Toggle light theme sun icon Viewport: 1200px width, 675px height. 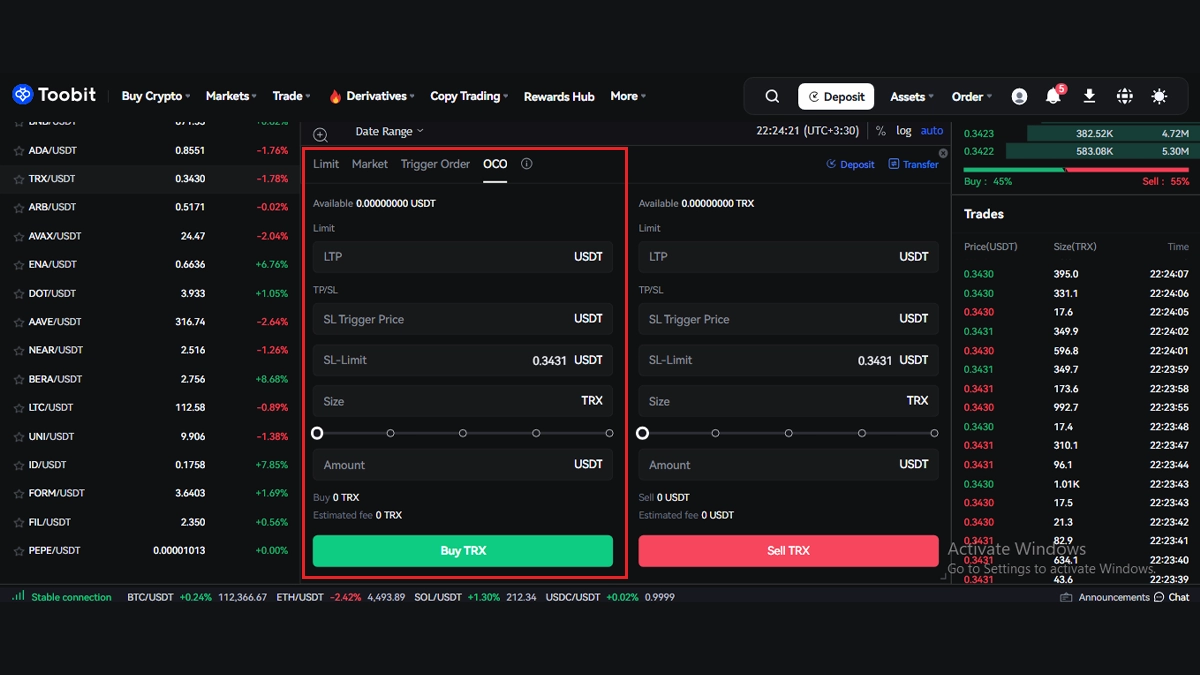[x=1159, y=96]
